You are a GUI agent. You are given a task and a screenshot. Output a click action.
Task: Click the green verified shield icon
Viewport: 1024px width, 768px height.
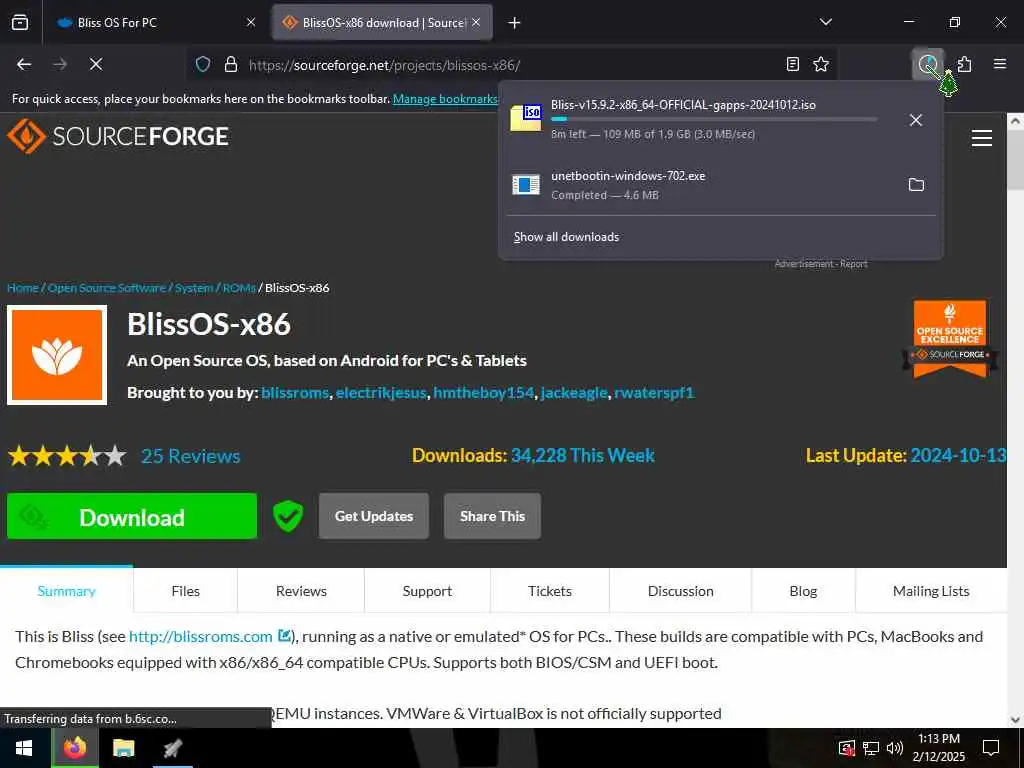tap(288, 516)
